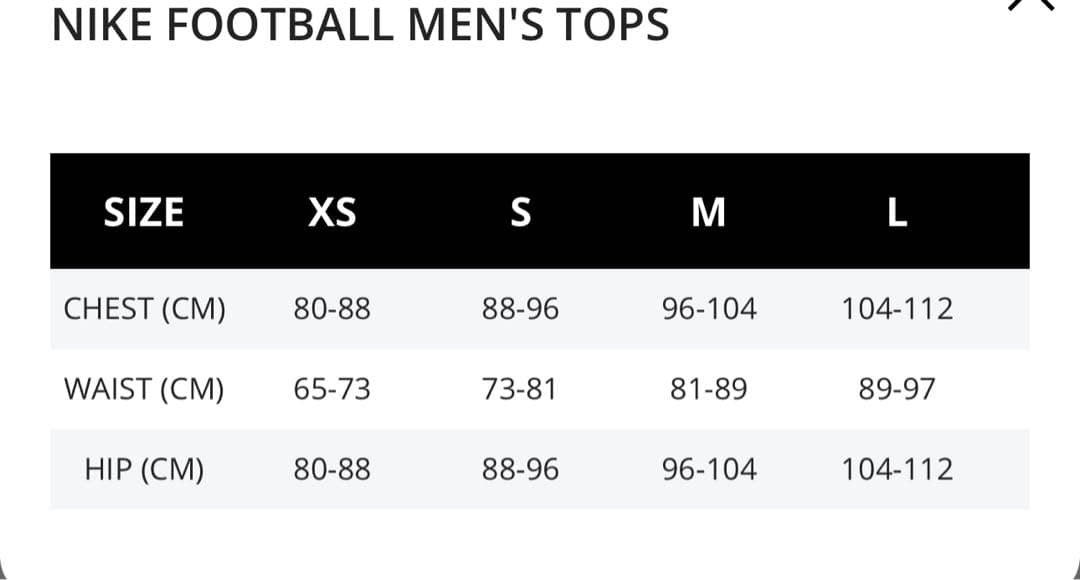Screen dimensions: 1080x580
Task: Select the S size column header
Action: (x=520, y=212)
